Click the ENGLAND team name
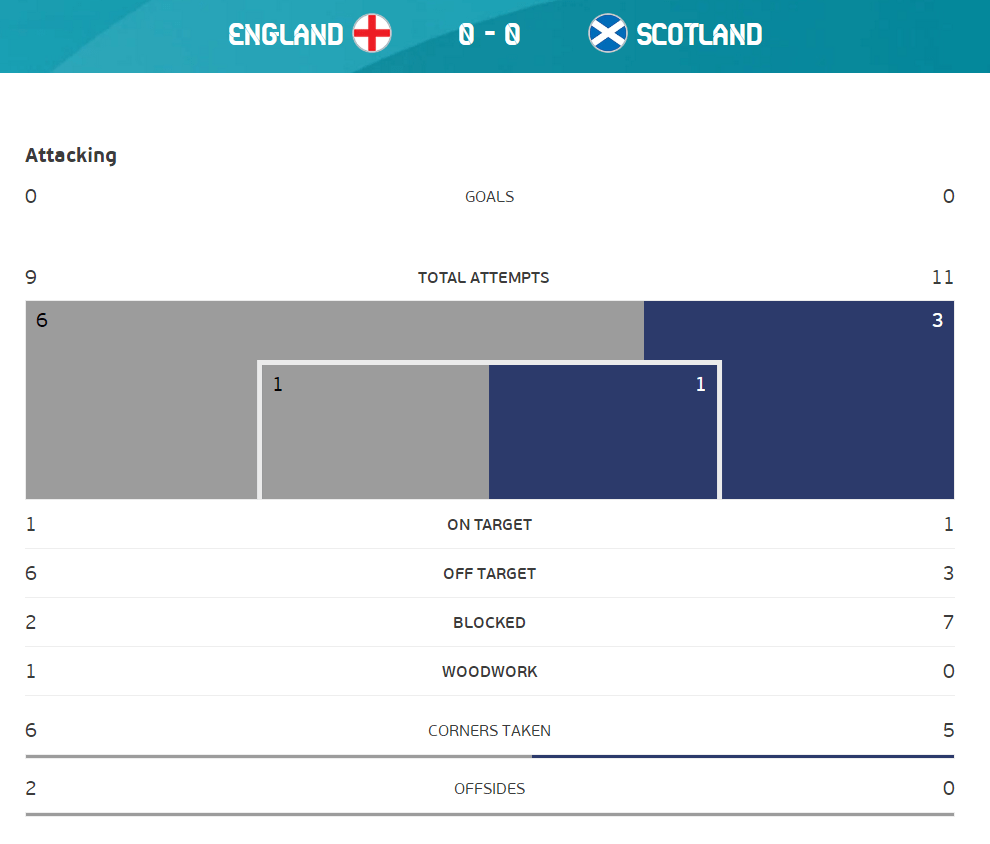 285,34
